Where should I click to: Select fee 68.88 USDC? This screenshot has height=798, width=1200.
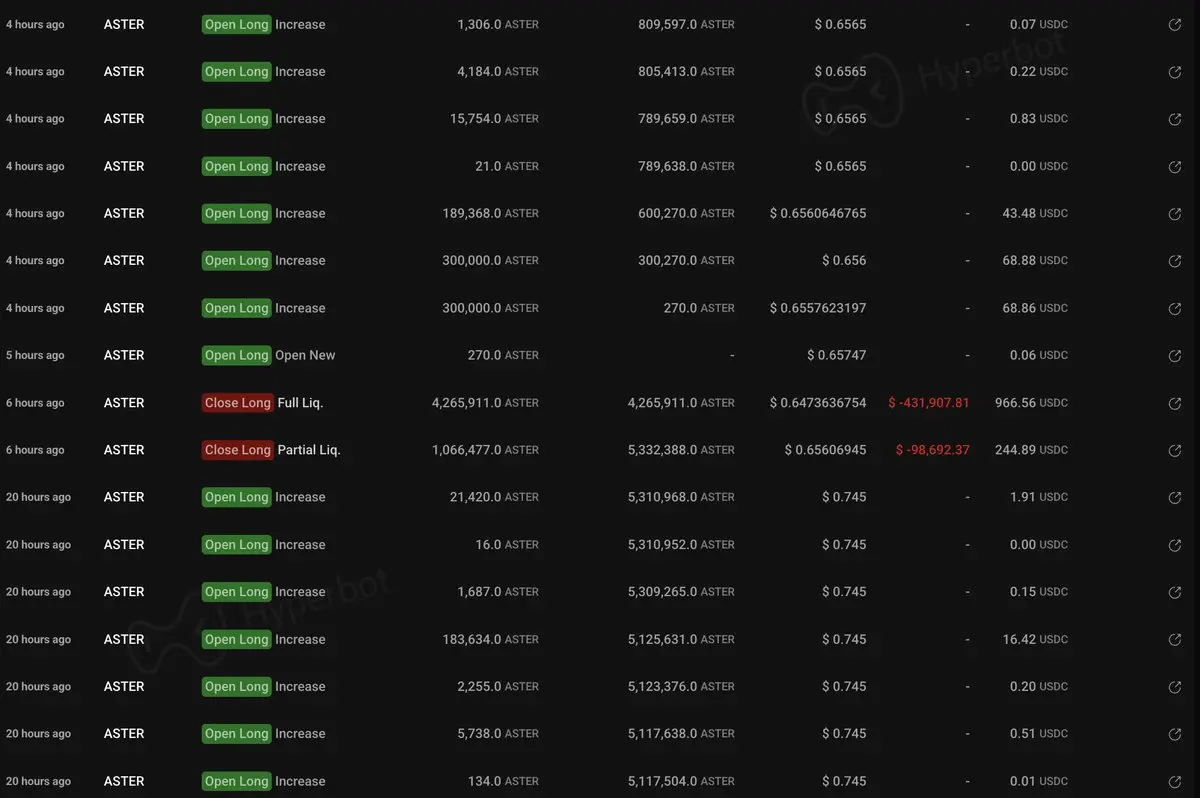click(x=1036, y=260)
